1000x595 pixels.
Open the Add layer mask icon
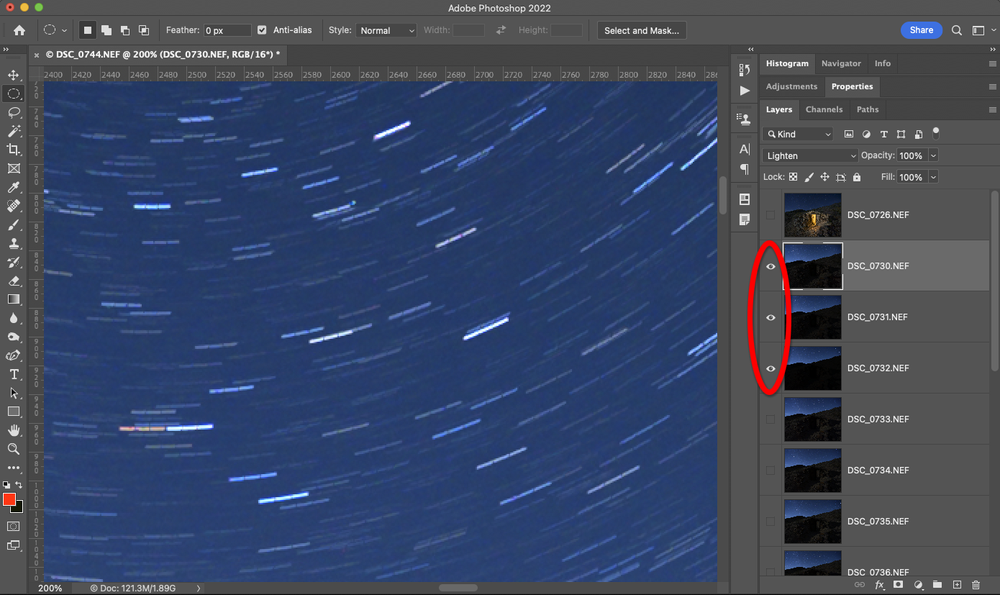pyautogui.click(x=897, y=587)
